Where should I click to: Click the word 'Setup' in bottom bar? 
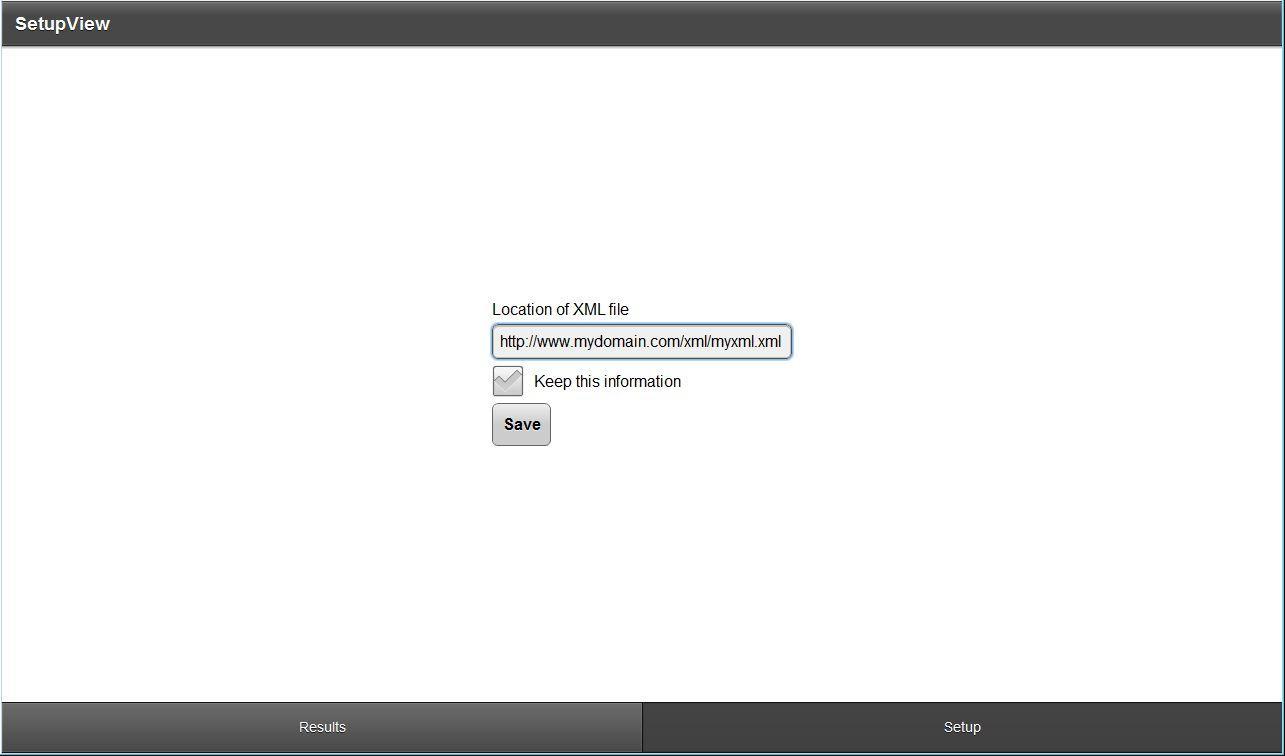(x=962, y=727)
